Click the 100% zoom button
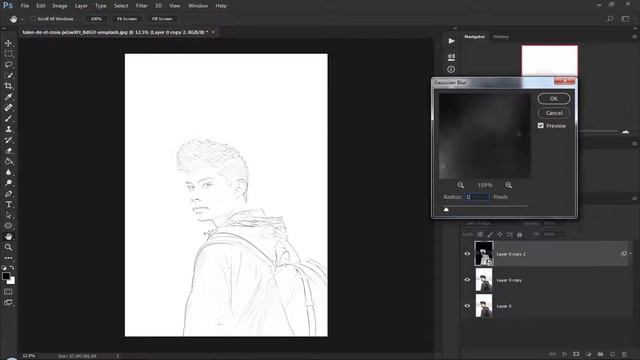 (96, 19)
